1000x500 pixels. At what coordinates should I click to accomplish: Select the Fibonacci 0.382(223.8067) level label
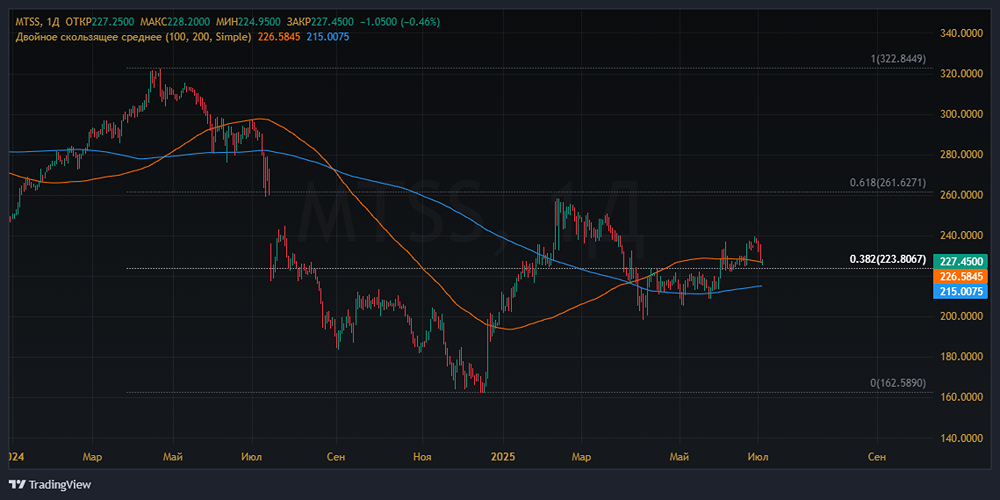pyautogui.click(x=888, y=259)
